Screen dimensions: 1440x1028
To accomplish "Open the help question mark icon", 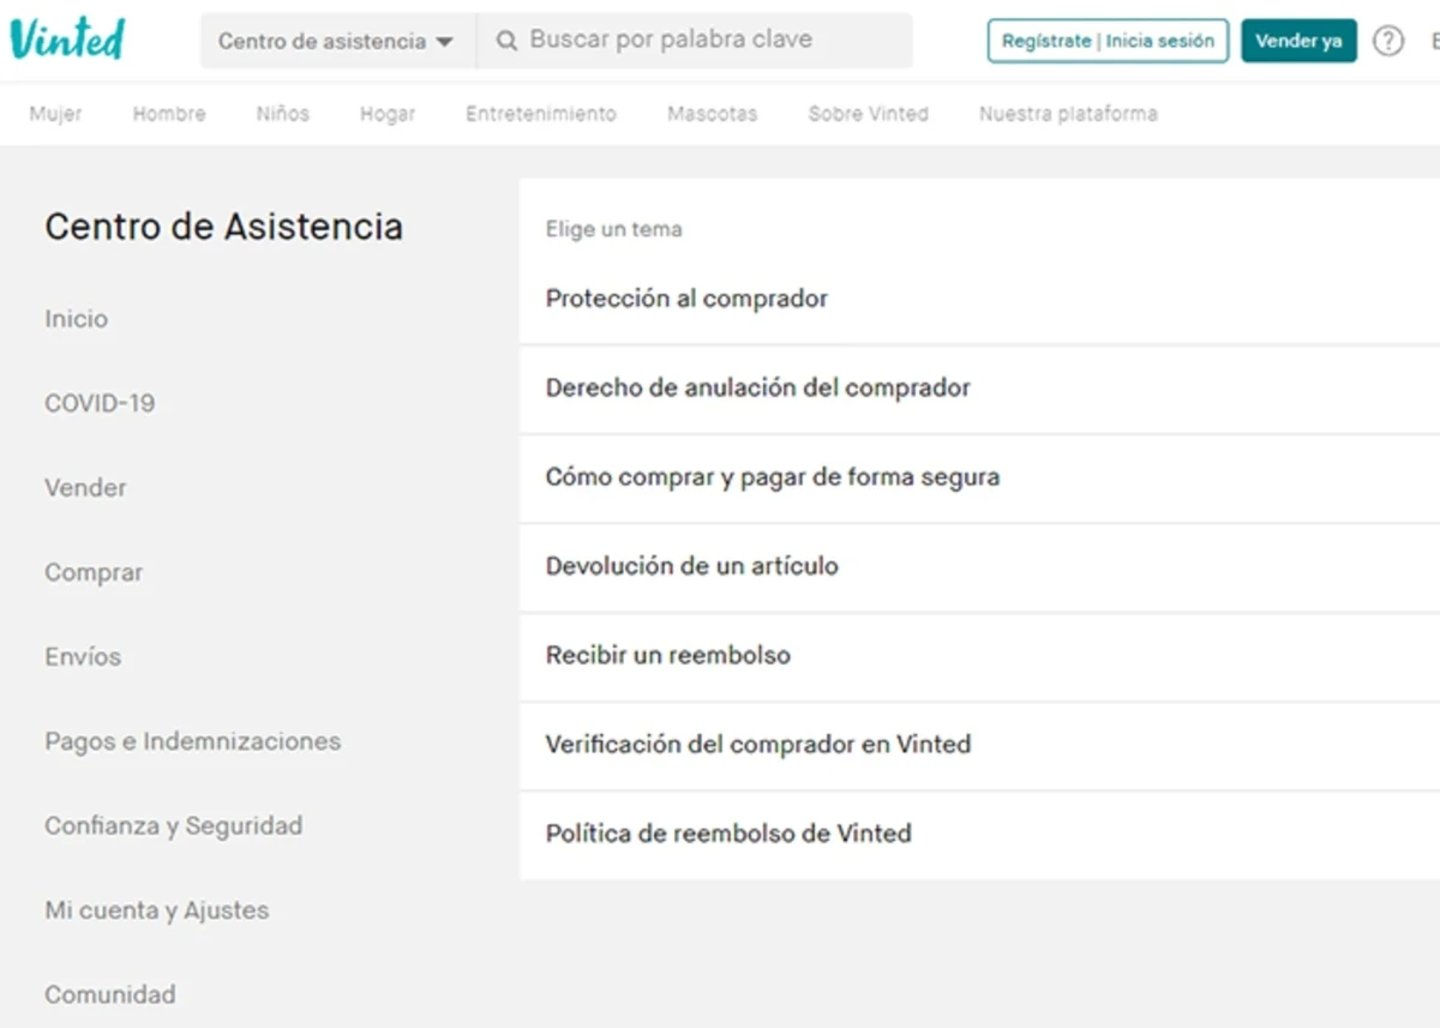I will (1388, 41).
